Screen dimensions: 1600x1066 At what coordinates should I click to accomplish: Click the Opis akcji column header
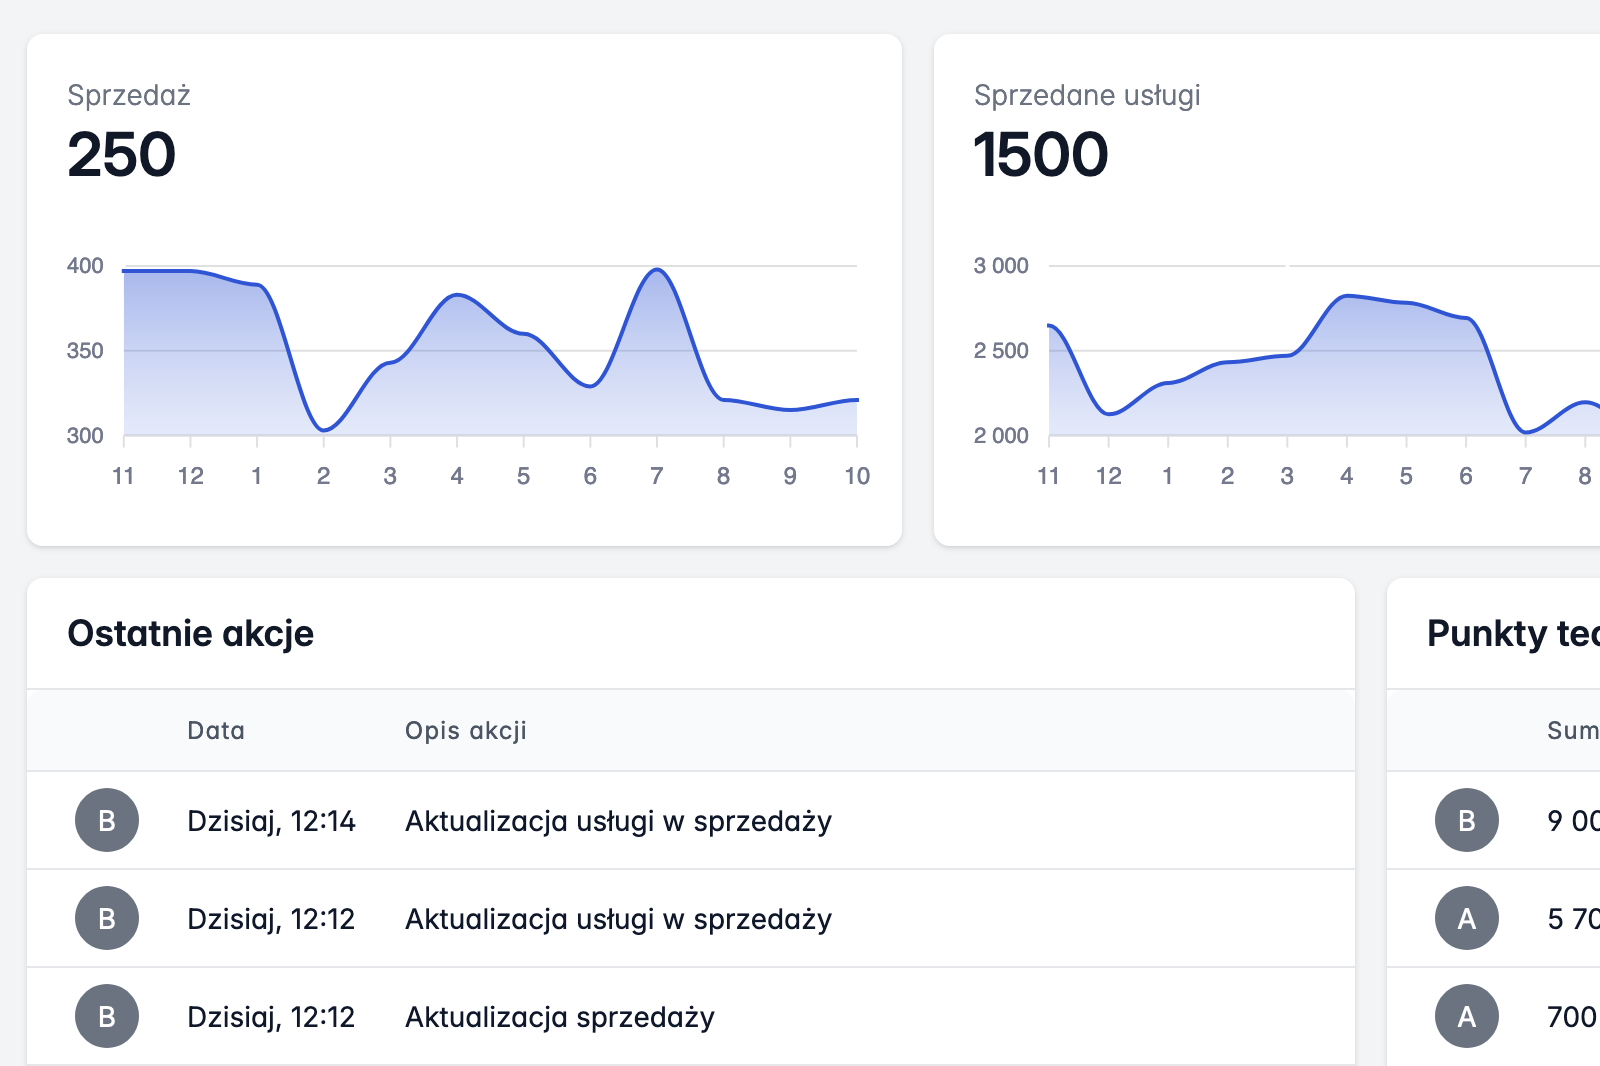pos(466,730)
